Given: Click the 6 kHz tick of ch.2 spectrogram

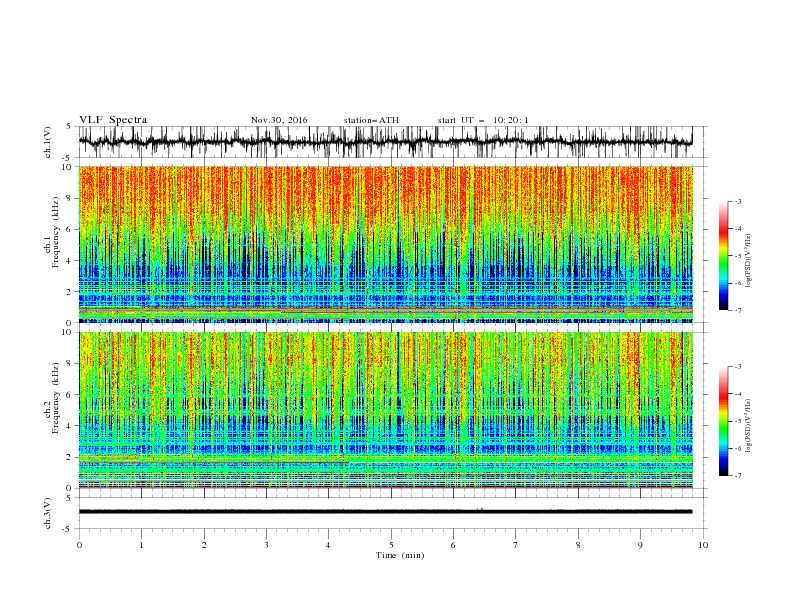Looking at the screenshot, I should 70,395.
